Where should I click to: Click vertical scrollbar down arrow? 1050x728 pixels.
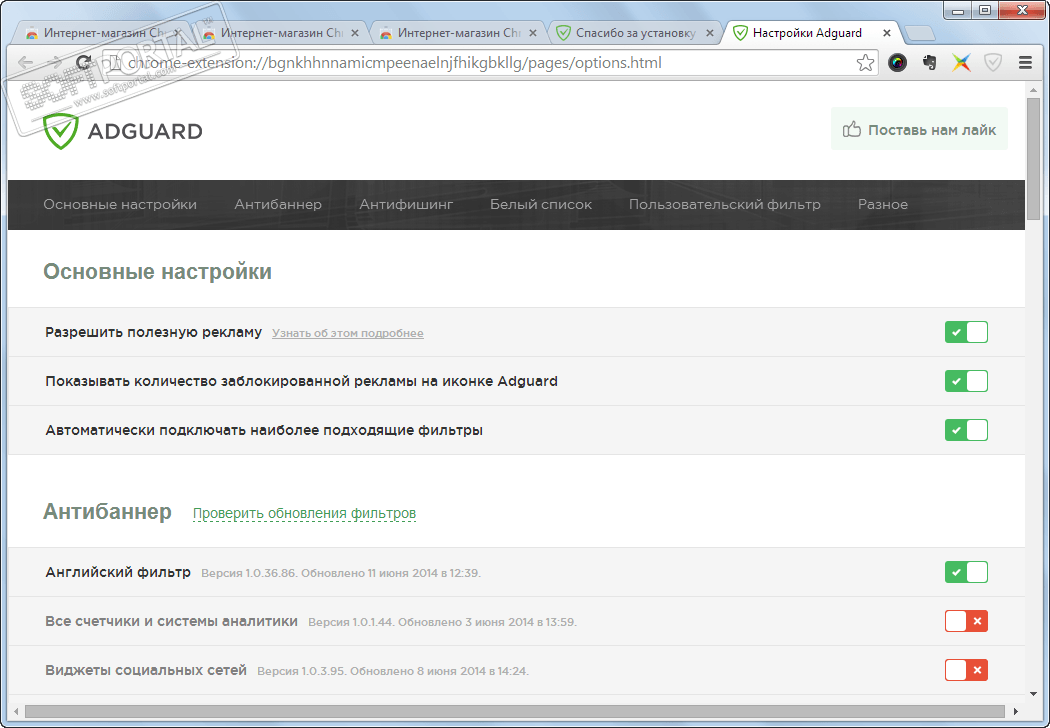point(1033,694)
